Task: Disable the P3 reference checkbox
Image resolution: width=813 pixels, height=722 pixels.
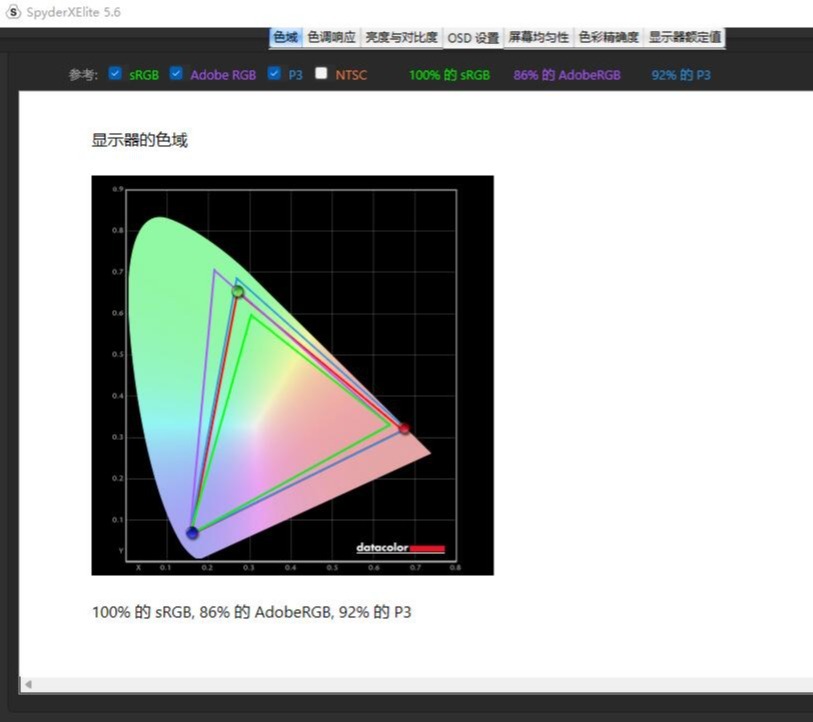Action: pos(275,74)
